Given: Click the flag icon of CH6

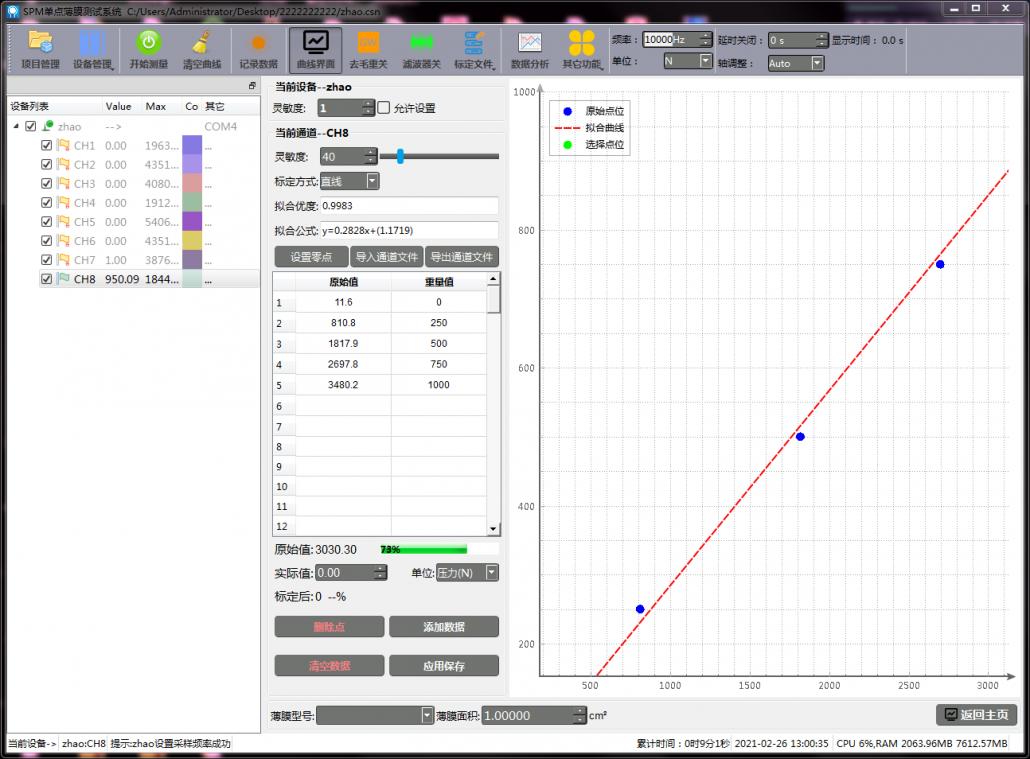Looking at the screenshot, I should coord(63,241).
